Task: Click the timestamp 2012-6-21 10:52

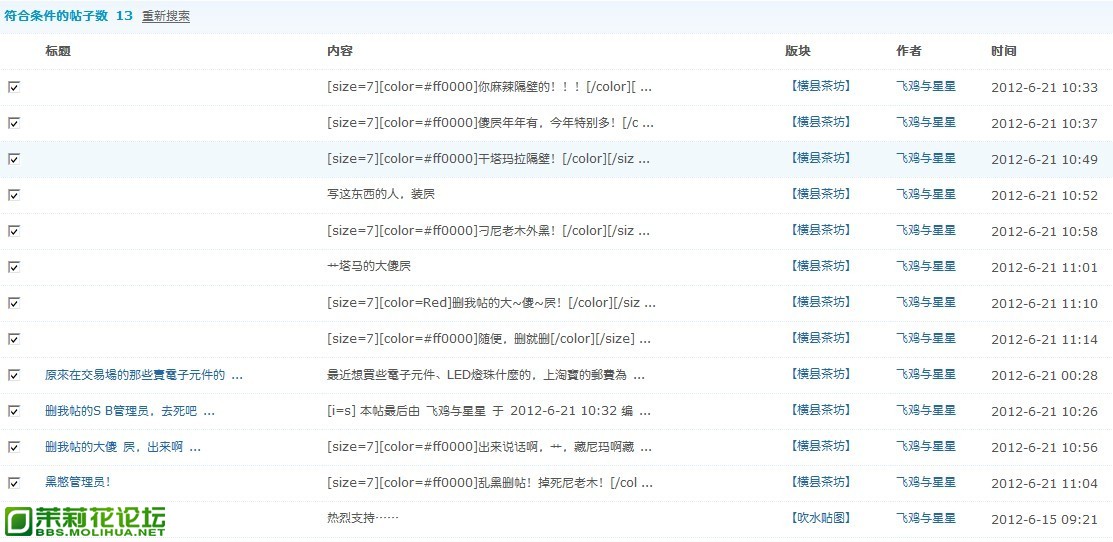Action: (1044, 196)
